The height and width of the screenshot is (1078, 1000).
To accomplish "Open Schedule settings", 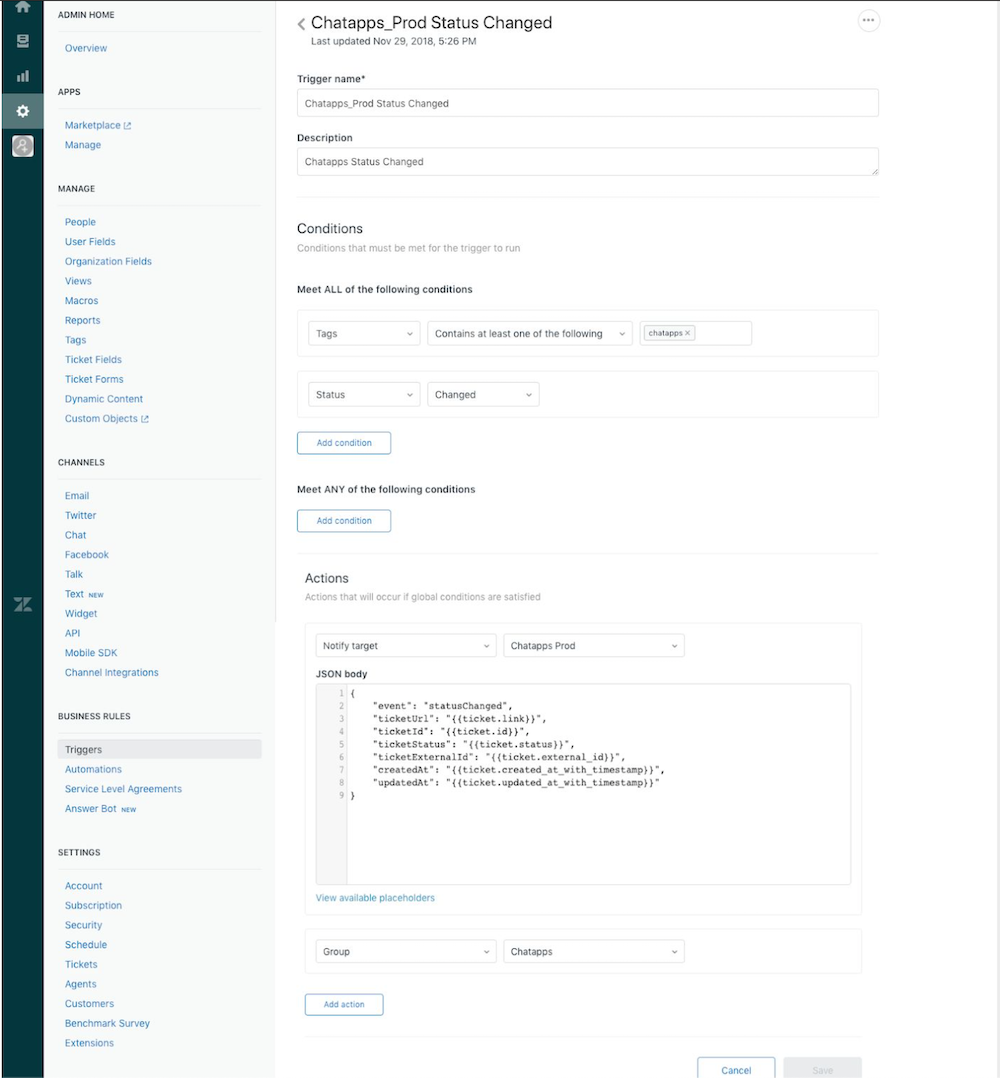I will click(86, 945).
